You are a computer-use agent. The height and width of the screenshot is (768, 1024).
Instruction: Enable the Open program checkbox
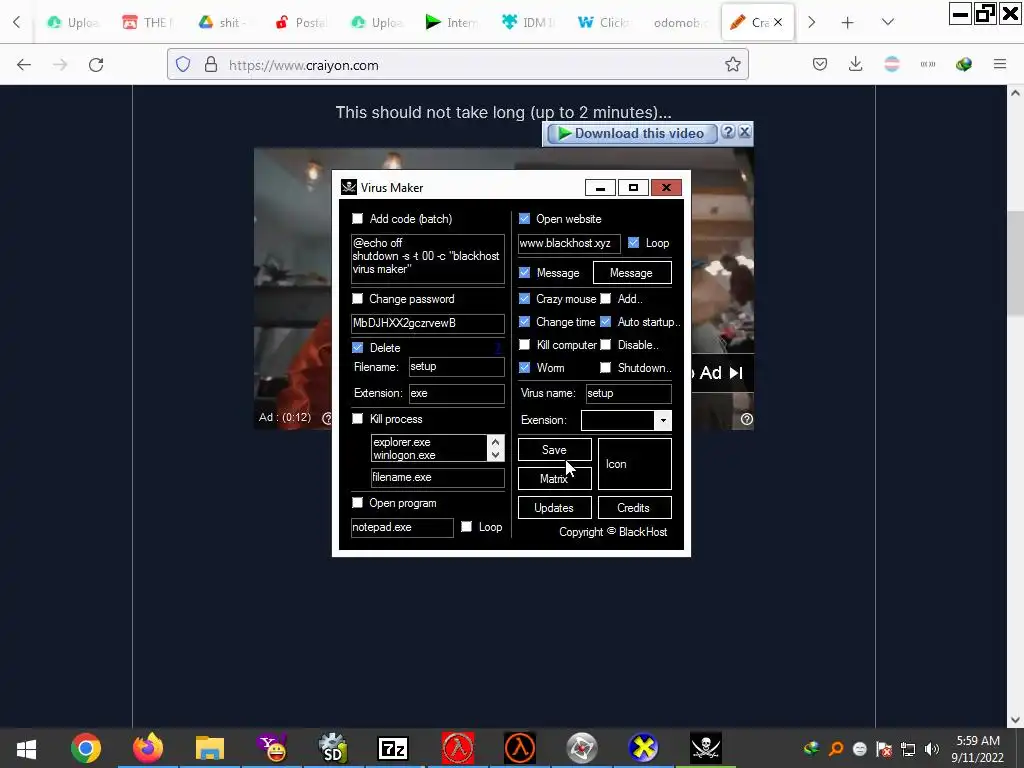pos(357,503)
